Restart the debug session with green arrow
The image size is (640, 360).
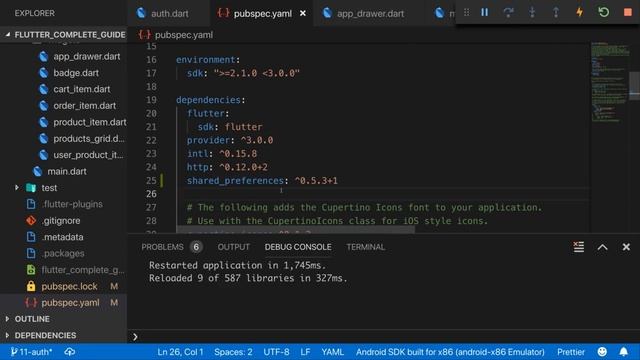click(603, 12)
